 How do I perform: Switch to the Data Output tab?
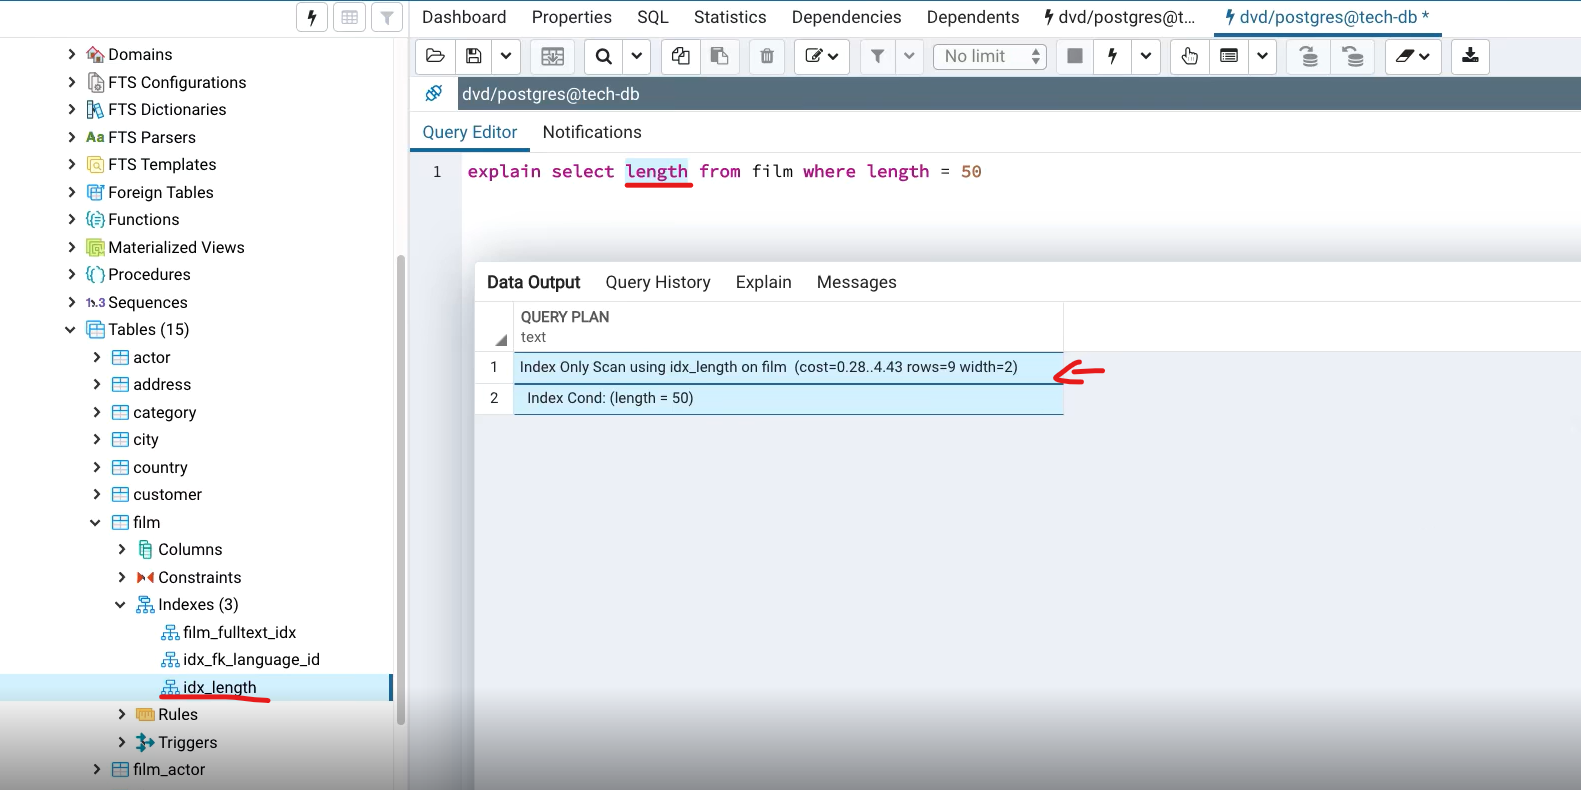tap(533, 282)
